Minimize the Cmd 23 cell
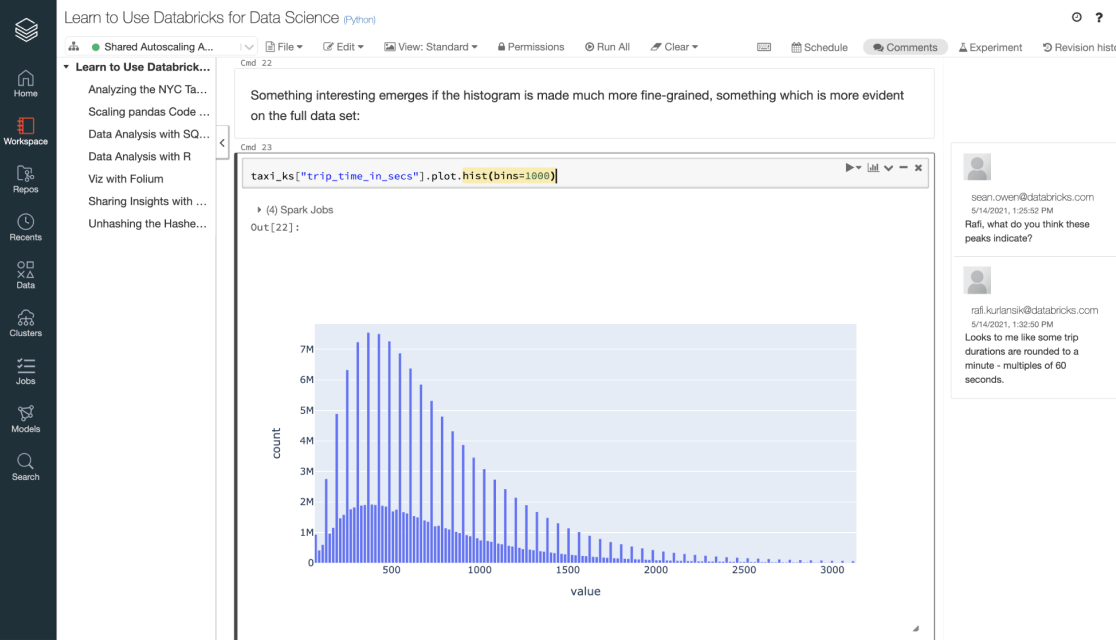The height and width of the screenshot is (640, 1116). [903, 168]
